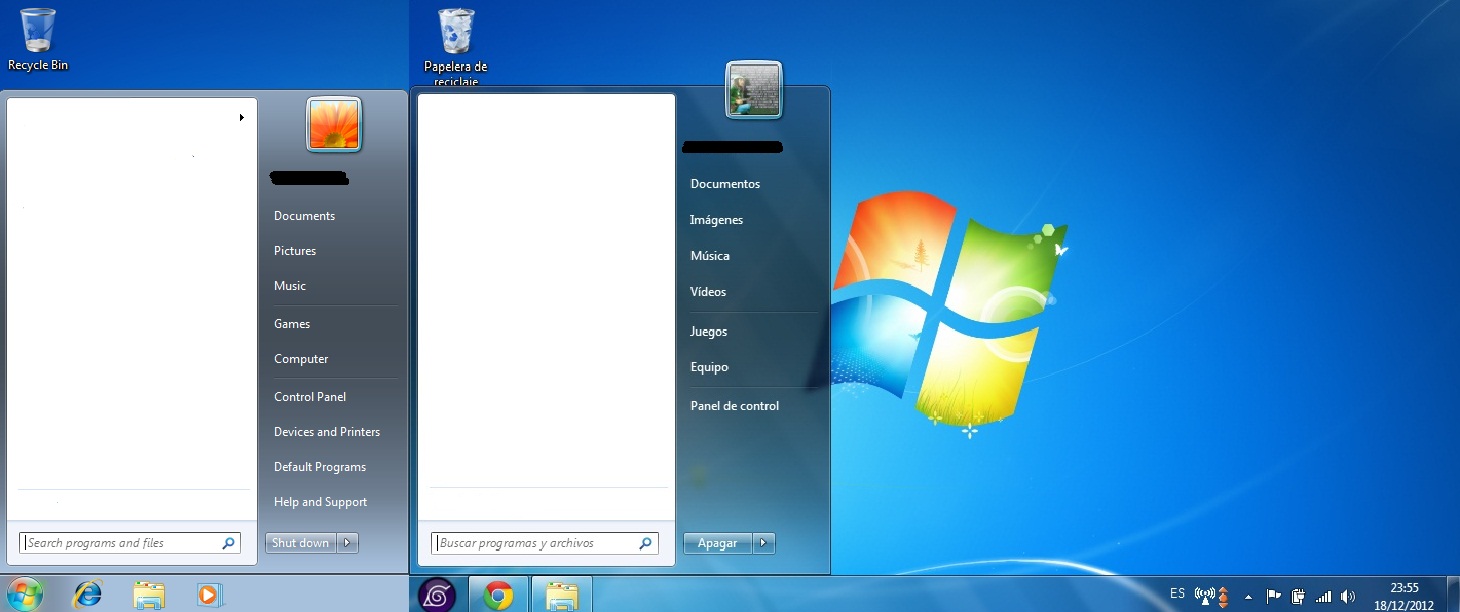
Task: Open Explorer folder icon next to Chrome
Action: [561, 595]
